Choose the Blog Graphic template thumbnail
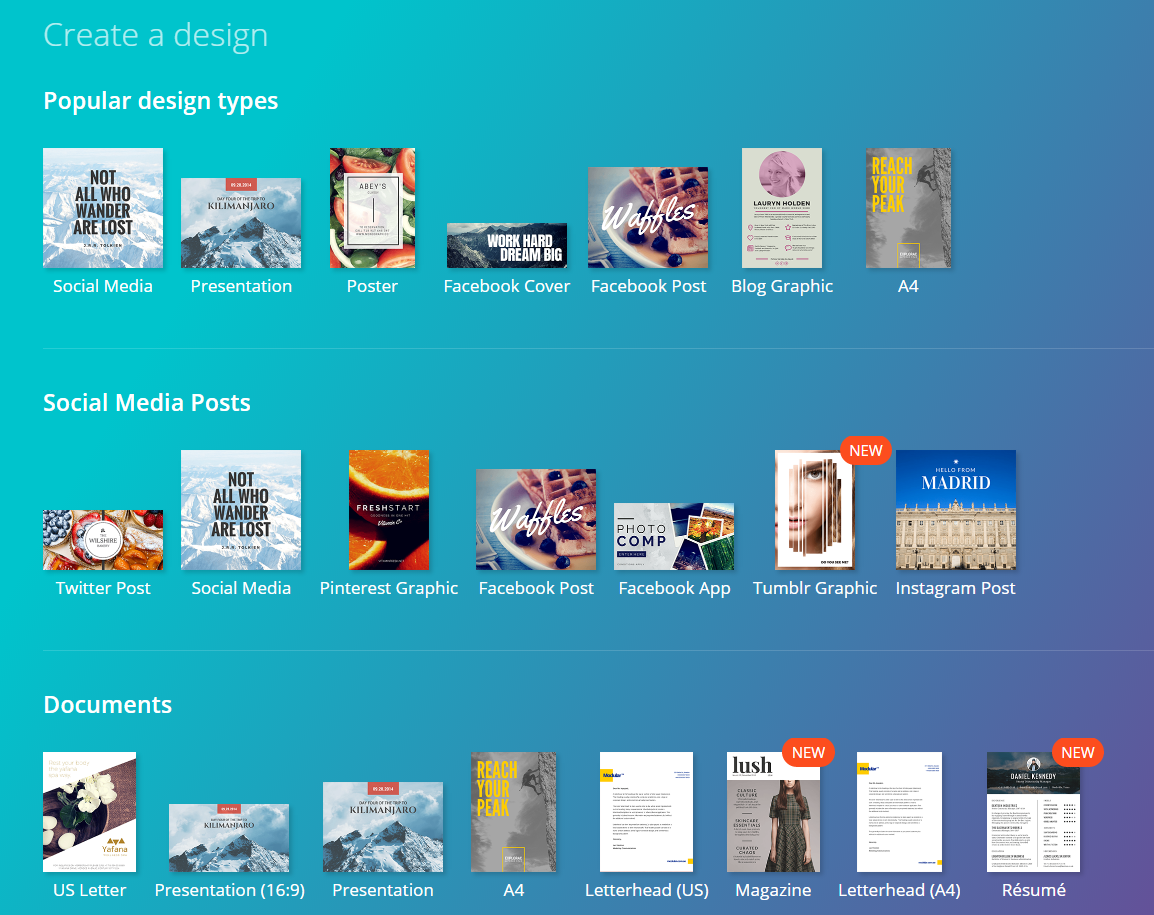The height and width of the screenshot is (915, 1154). (781, 208)
